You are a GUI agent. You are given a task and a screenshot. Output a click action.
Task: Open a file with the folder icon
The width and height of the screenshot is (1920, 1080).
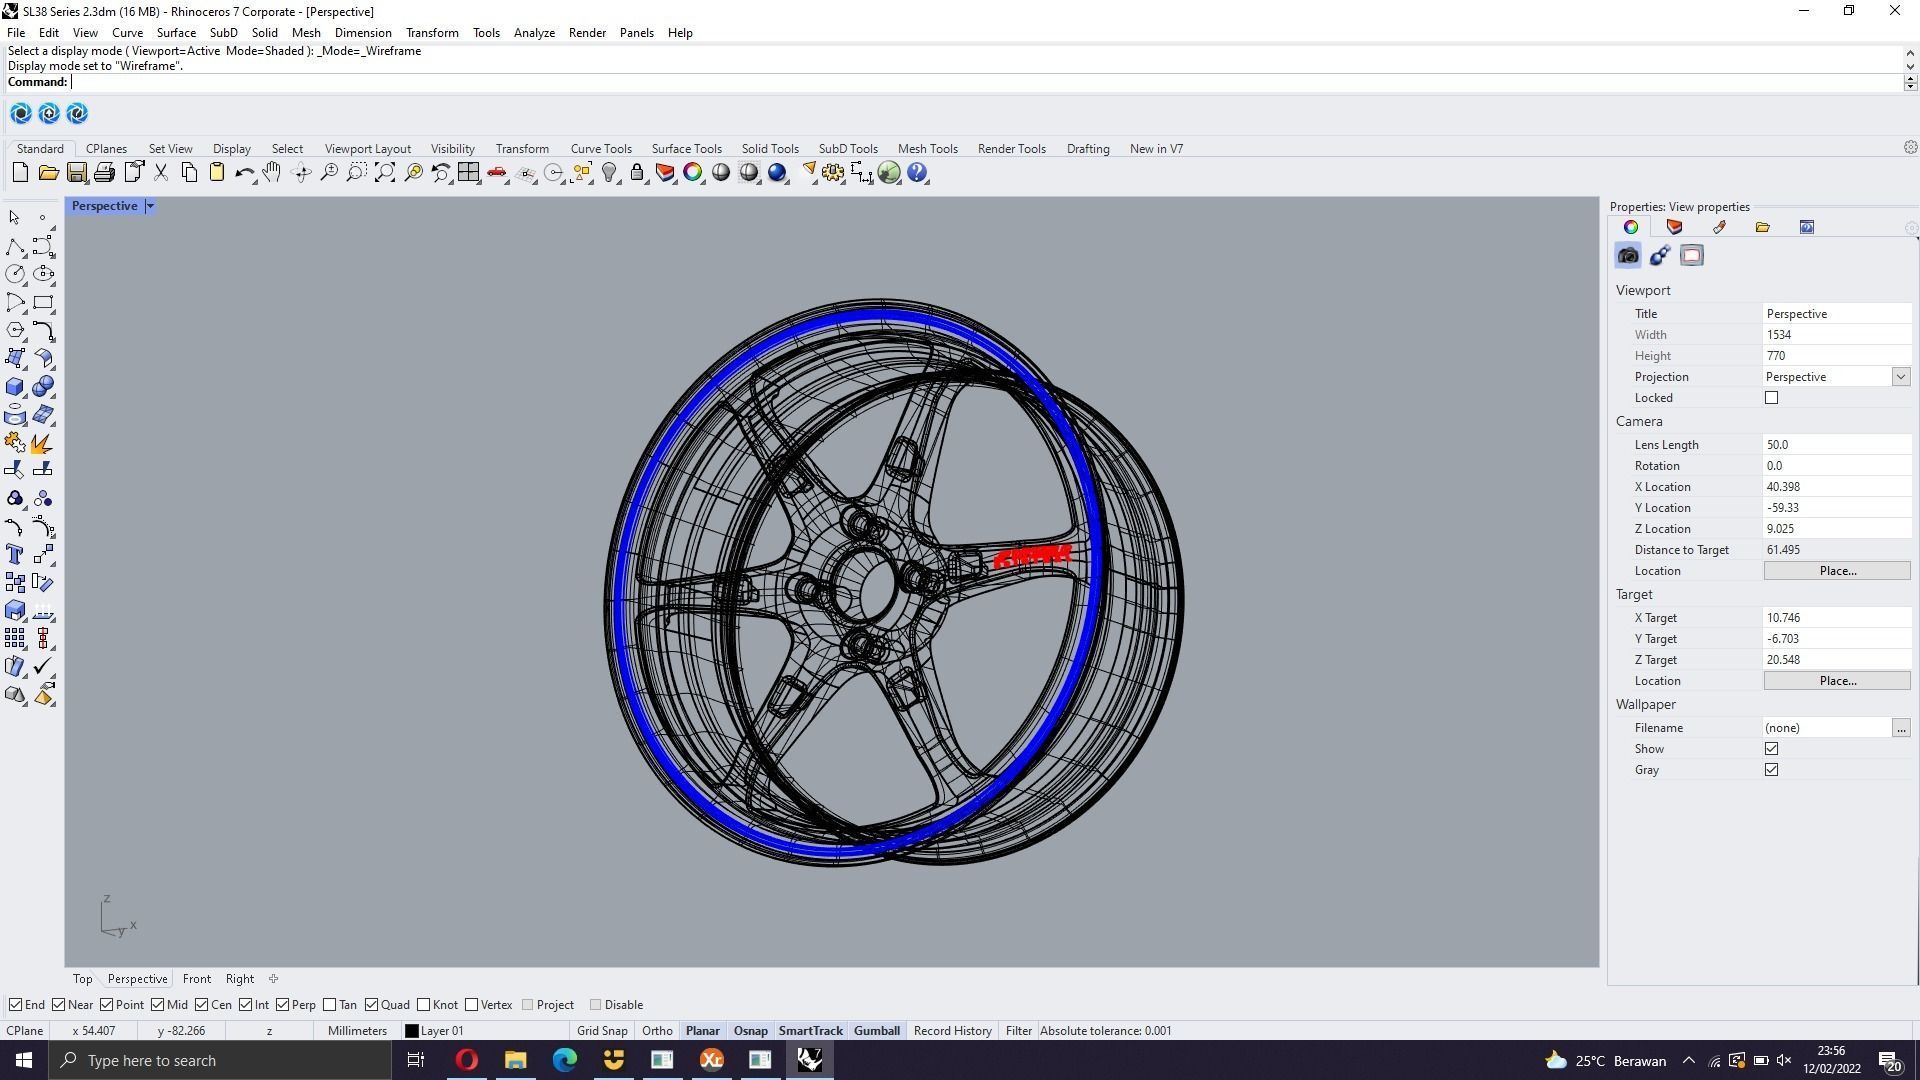[48, 173]
